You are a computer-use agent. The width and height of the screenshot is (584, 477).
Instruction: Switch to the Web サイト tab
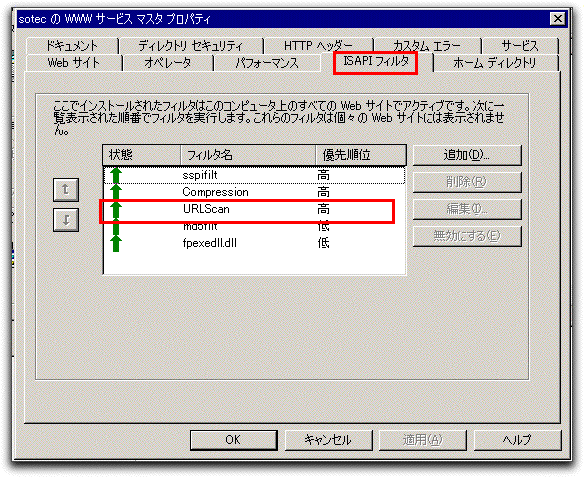point(74,63)
